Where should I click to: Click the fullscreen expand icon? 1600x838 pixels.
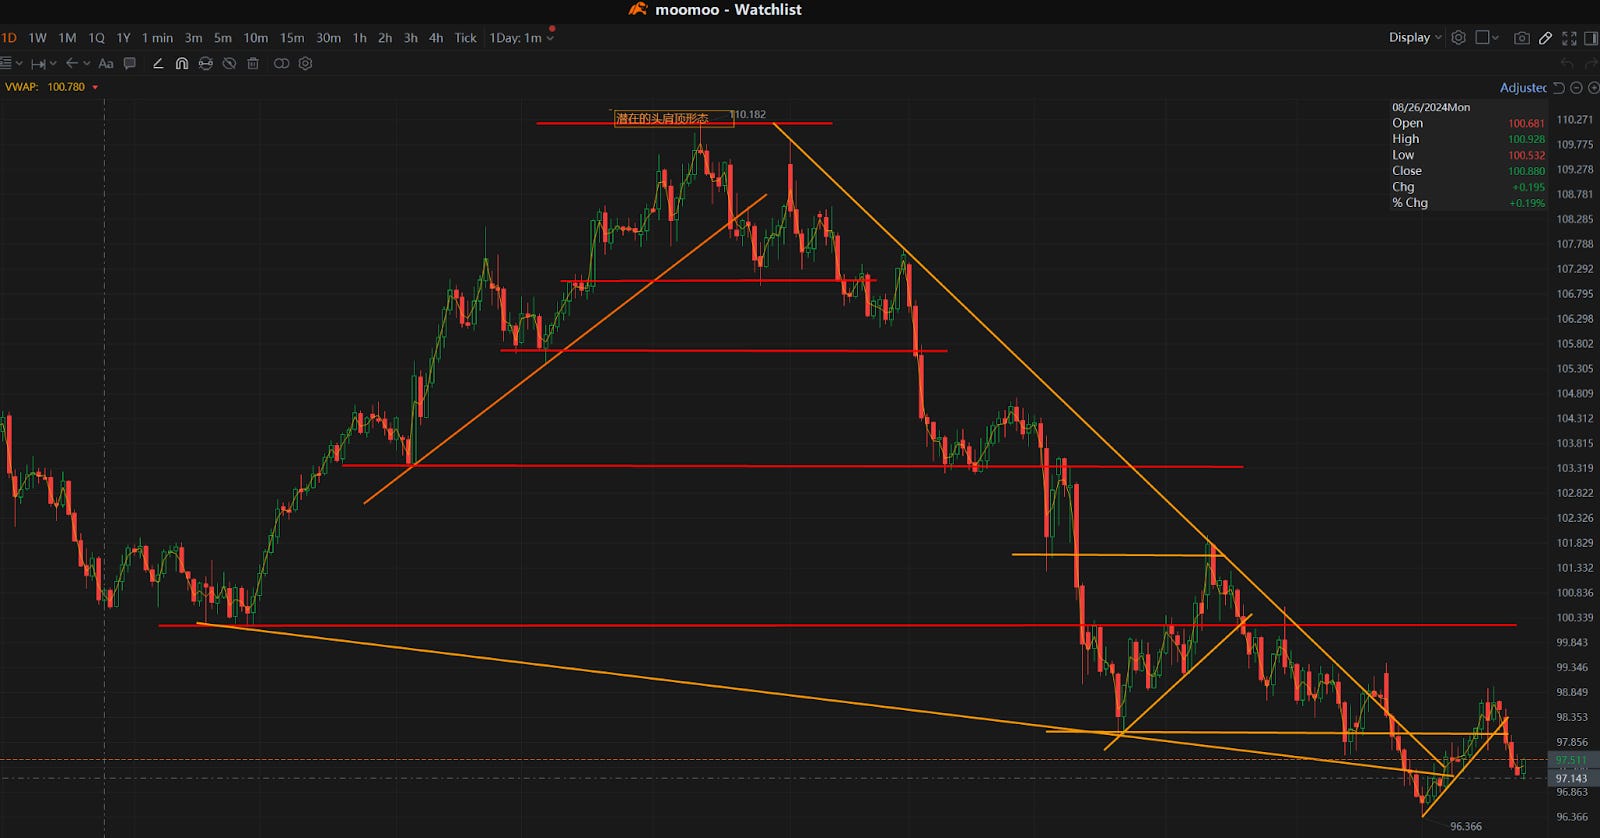point(1569,38)
